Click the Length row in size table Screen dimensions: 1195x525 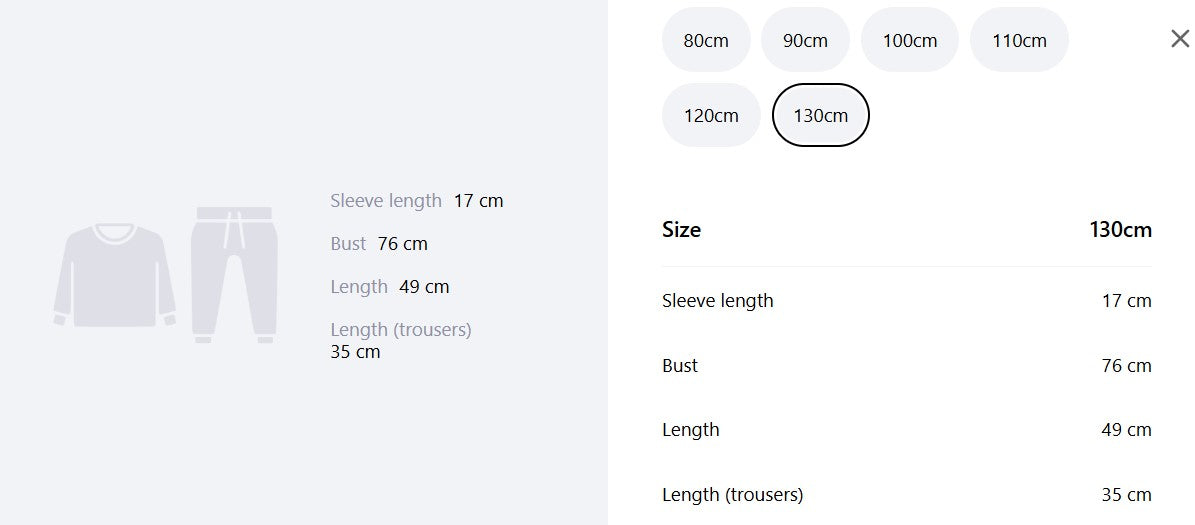click(x=907, y=430)
